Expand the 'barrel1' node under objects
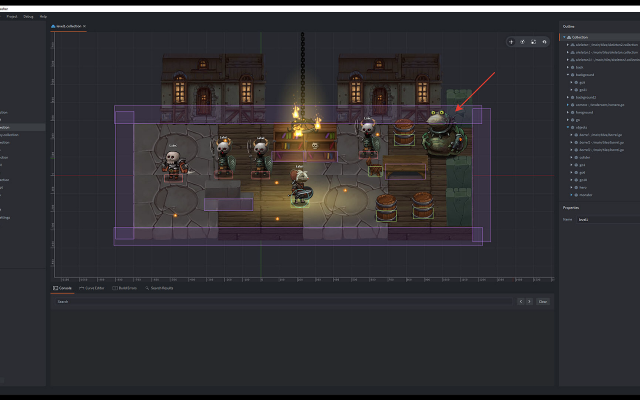 click(571, 142)
